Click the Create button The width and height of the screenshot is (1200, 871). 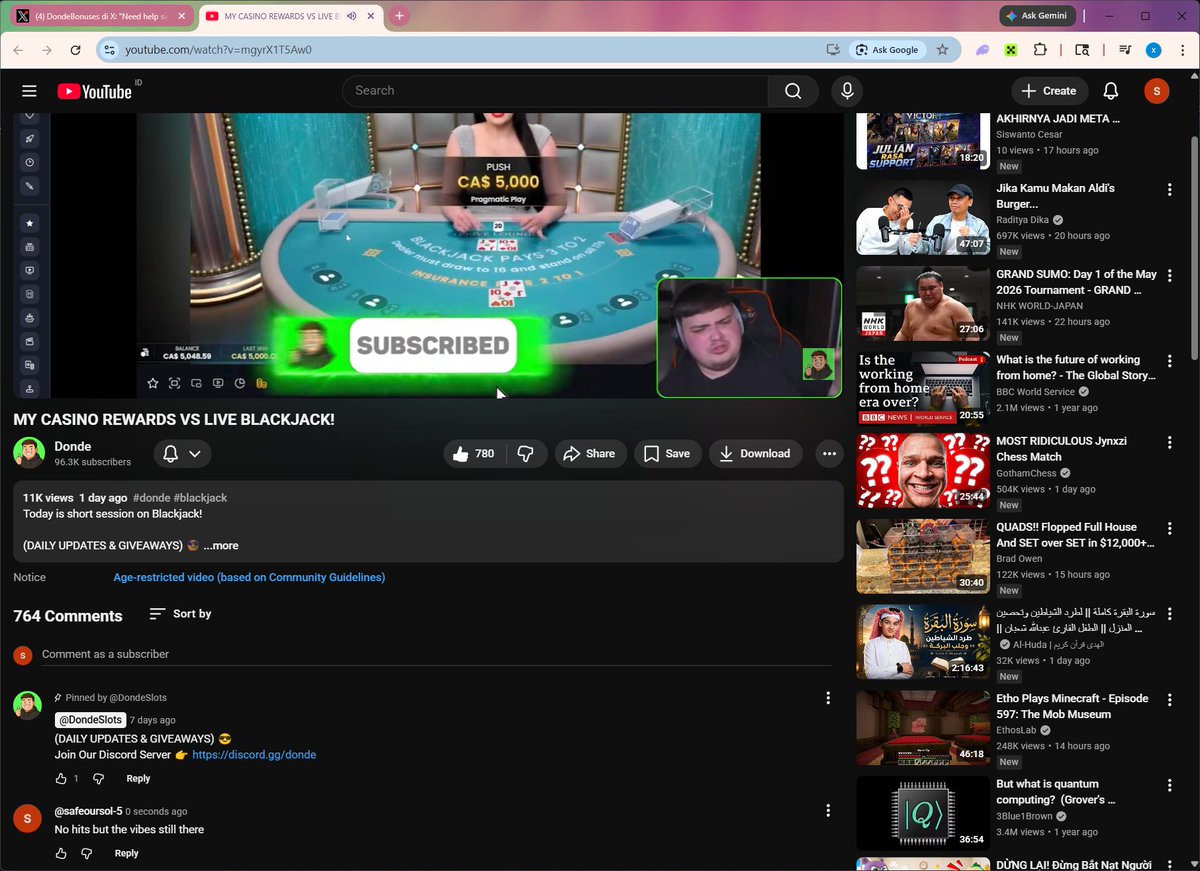click(1049, 91)
